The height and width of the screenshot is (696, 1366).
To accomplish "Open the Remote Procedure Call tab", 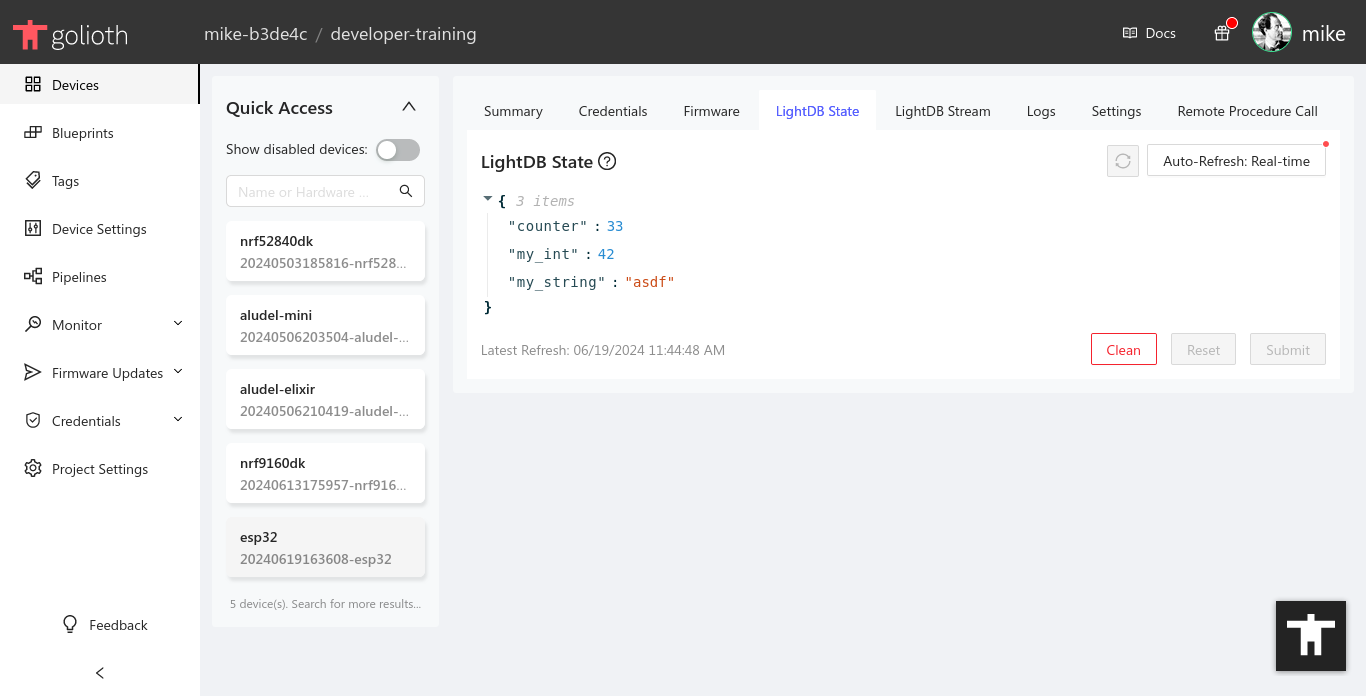I will (x=1247, y=111).
